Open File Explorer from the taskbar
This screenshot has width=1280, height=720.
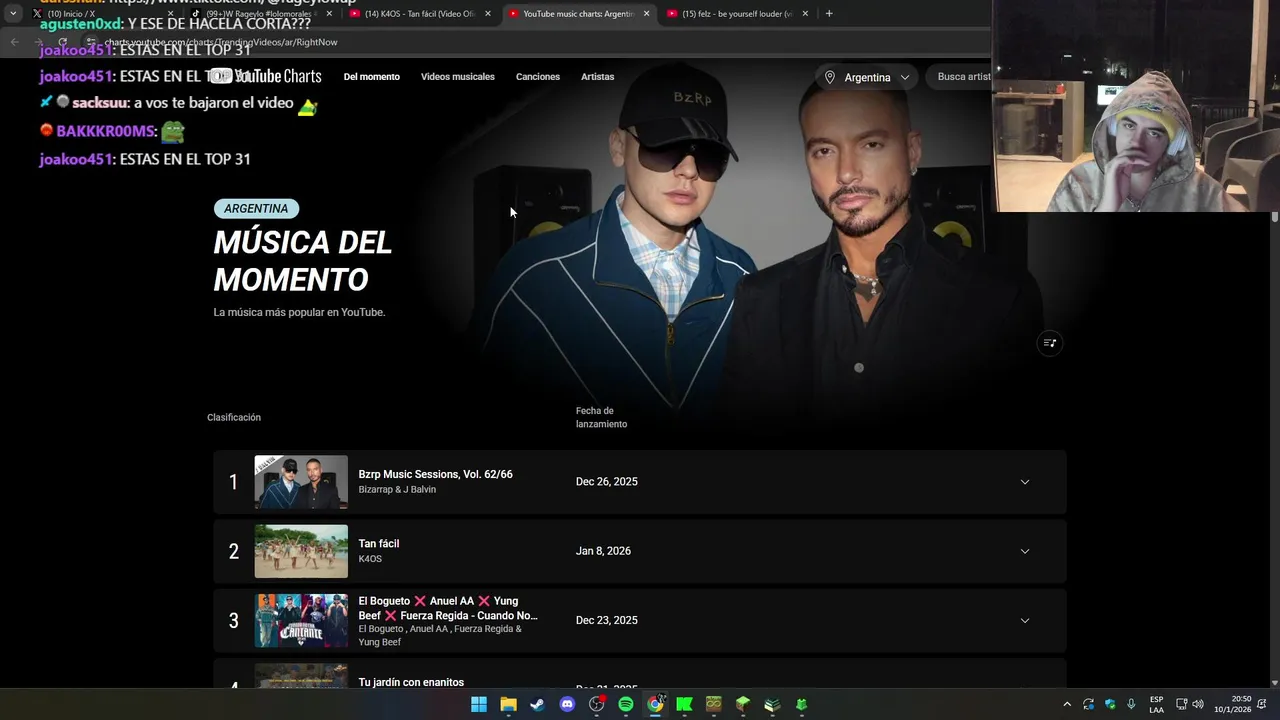[509, 704]
